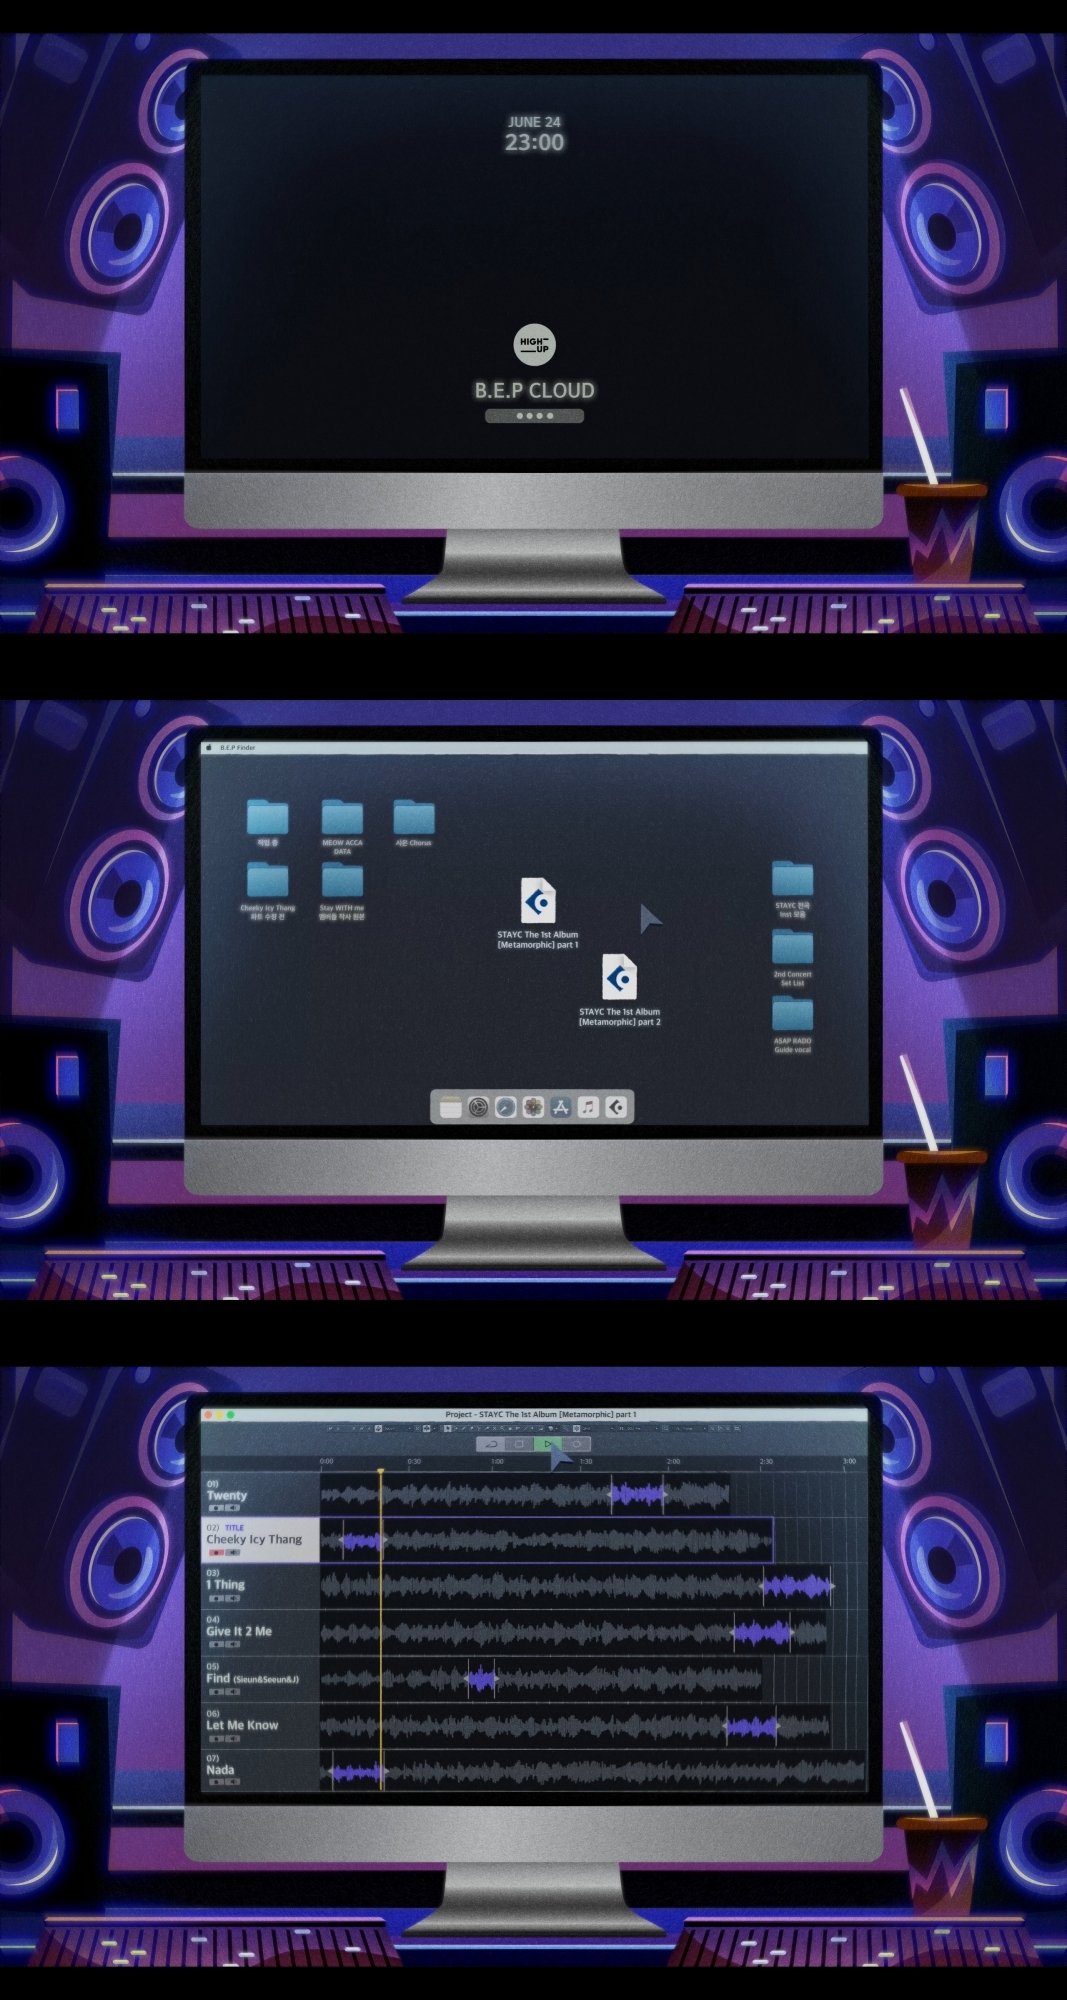1067x2000 pixels.
Task: Select the Let Me Know track header
Action: [242, 1725]
